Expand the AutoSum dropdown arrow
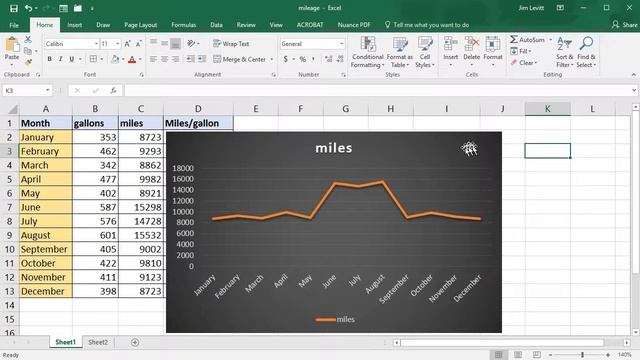This screenshot has height=360, width=640. tap(550, 40)
